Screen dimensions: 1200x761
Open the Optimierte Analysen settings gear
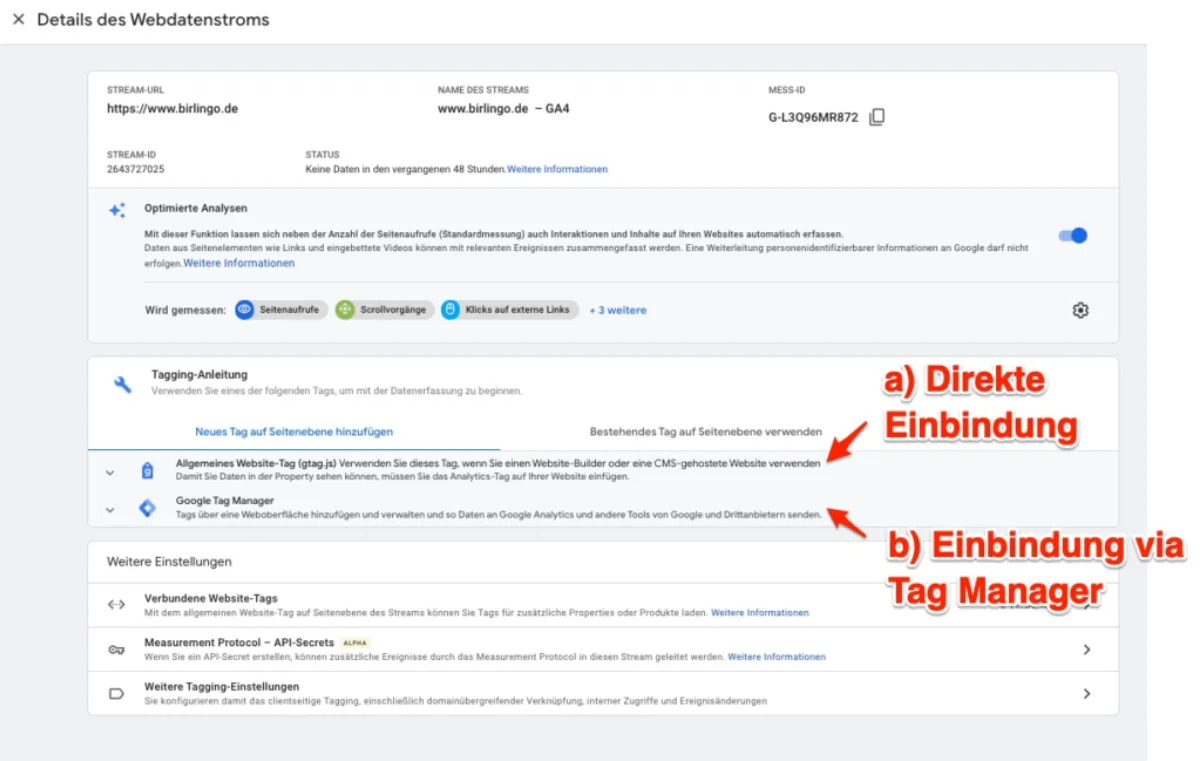(1080, 310)
